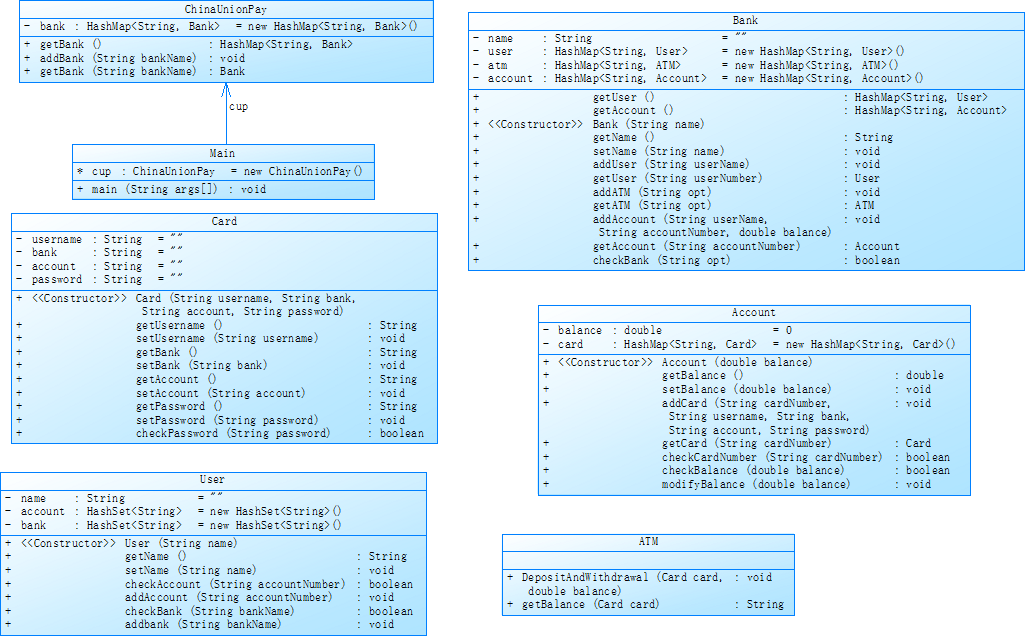Select the User class header
This screenshot has width=1027, height=637.
pos(212,479)
